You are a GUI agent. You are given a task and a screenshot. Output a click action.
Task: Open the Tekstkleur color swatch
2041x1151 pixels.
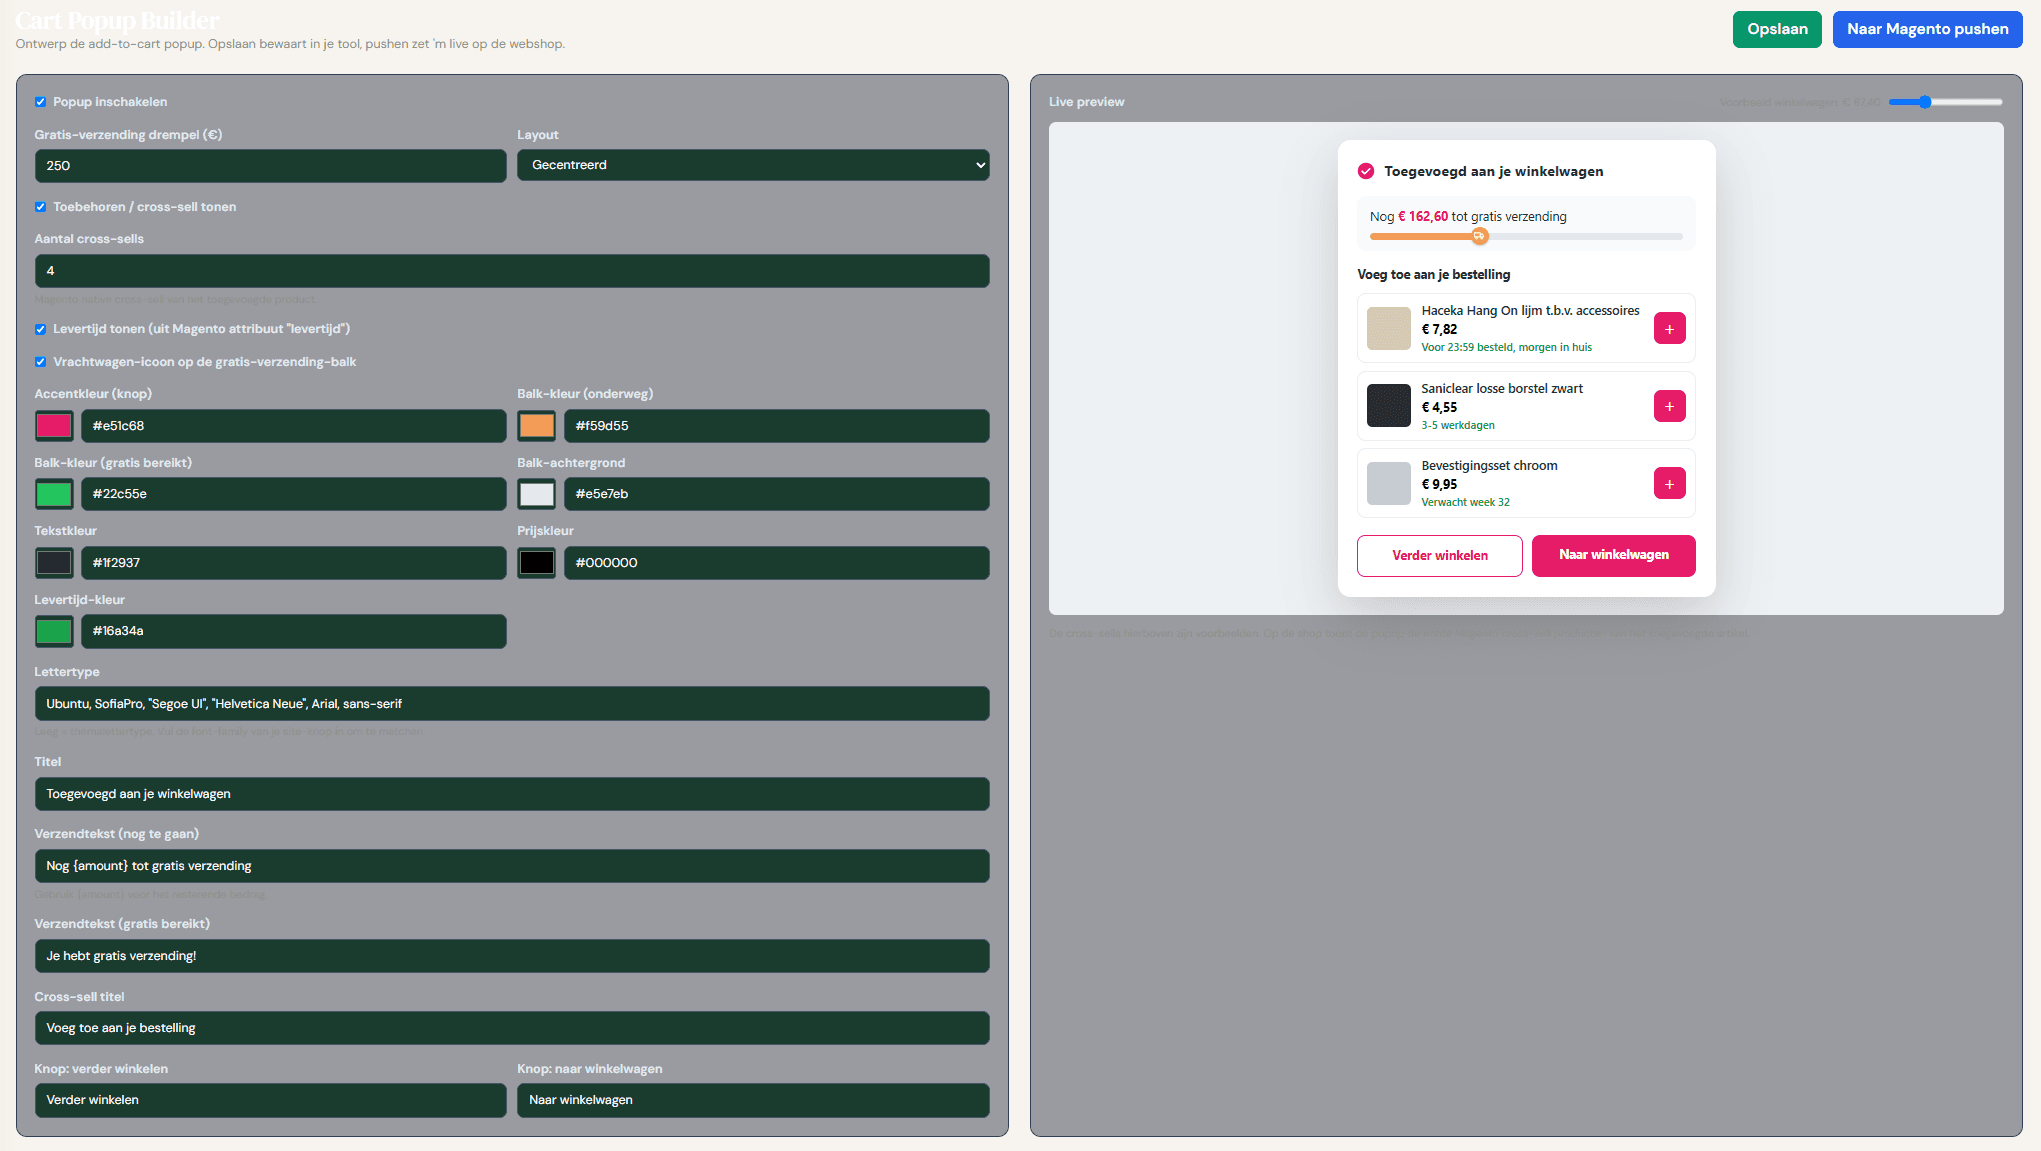tap(54, 563)
